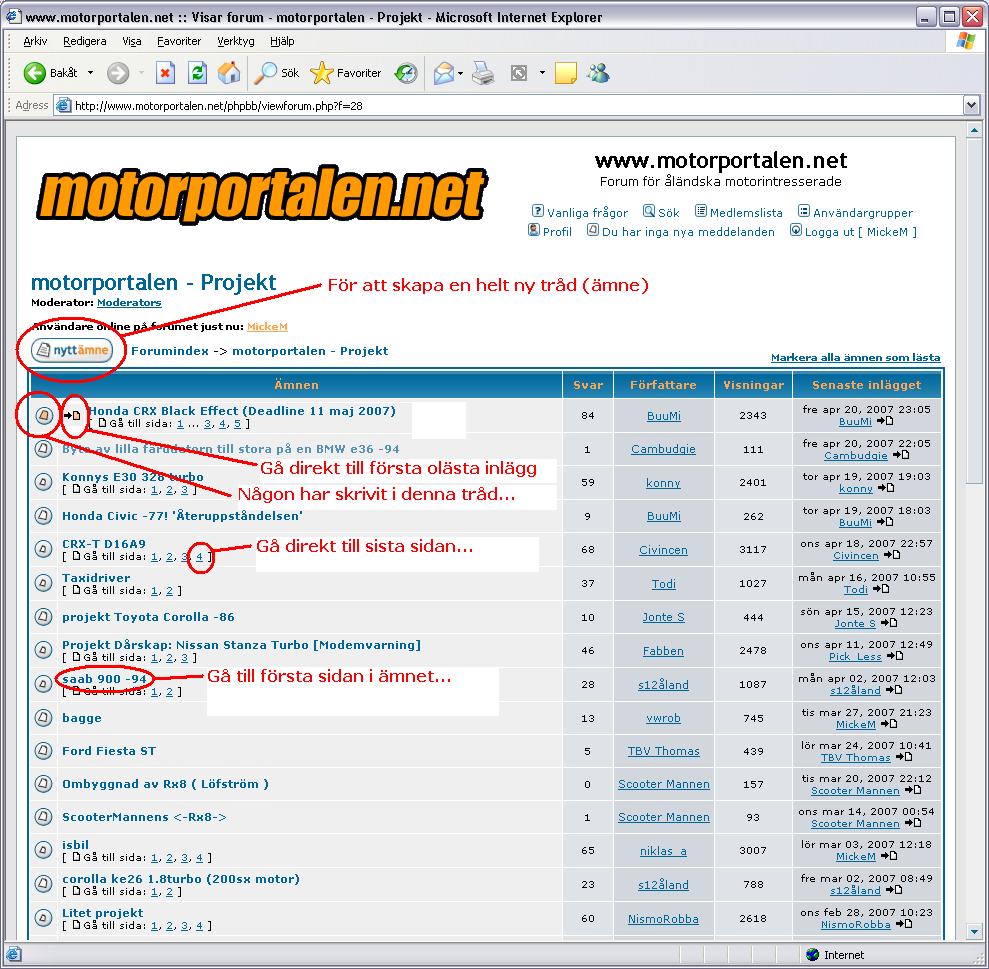
Task: Log out via Logga ut [ MickeM ]
Action: tap(860, 232)
